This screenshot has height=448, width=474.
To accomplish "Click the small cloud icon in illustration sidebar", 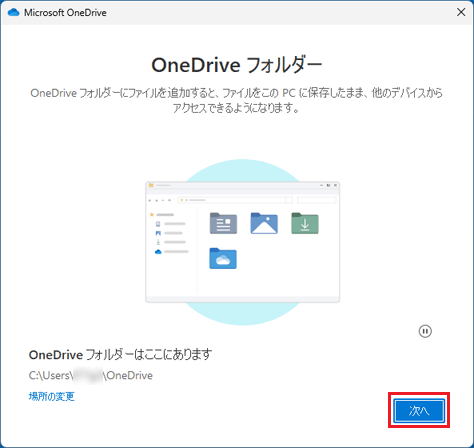I will (x=158, y=252).
